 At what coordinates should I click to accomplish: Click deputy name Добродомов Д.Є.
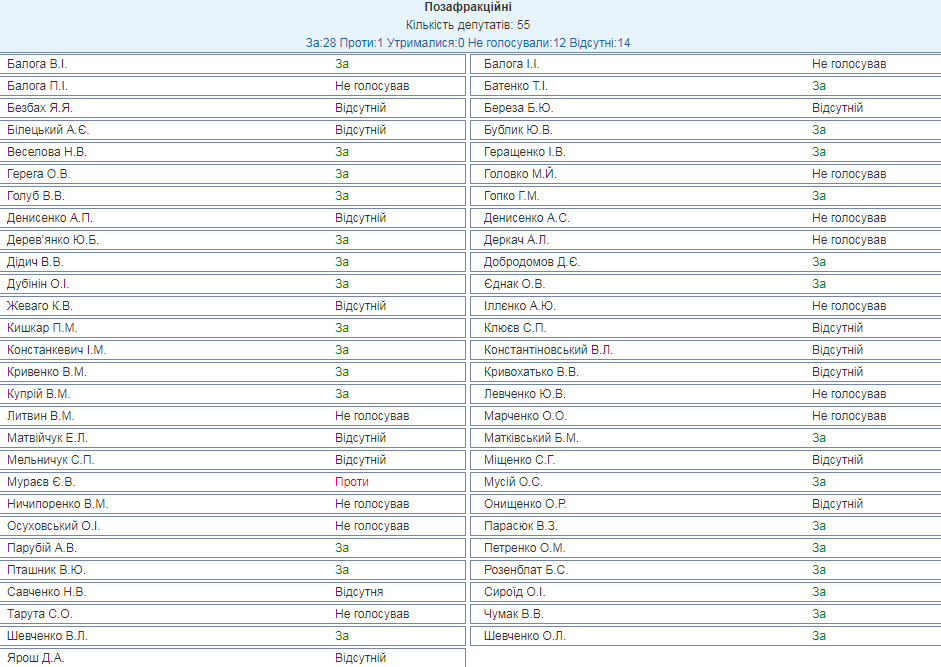pos(532,262)
